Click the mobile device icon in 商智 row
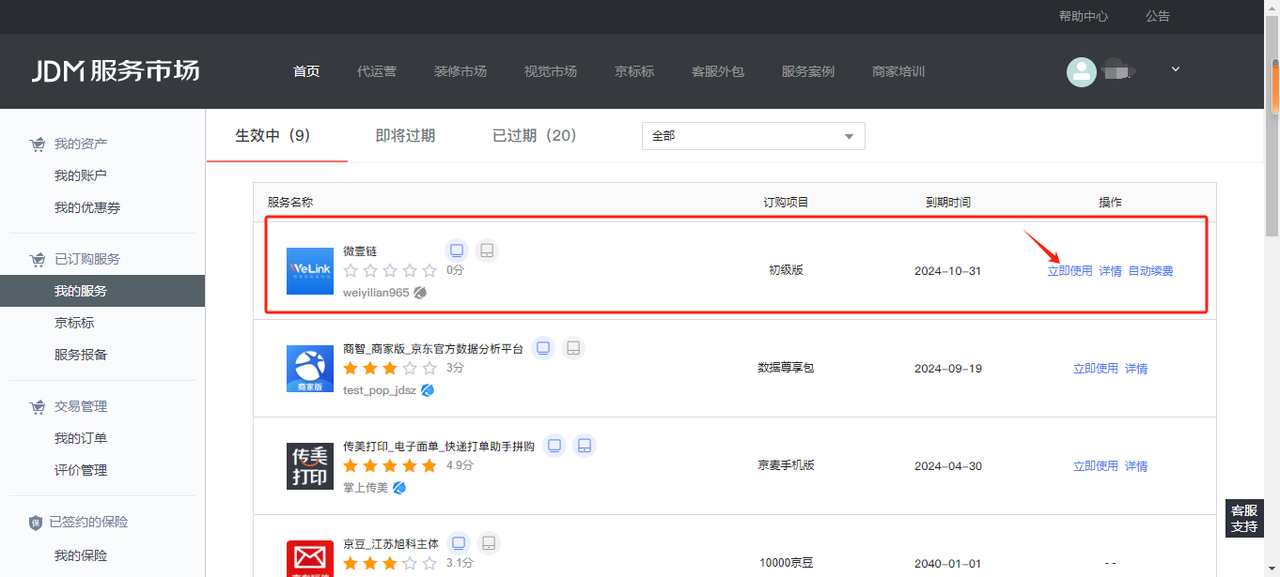 (573, 348)
